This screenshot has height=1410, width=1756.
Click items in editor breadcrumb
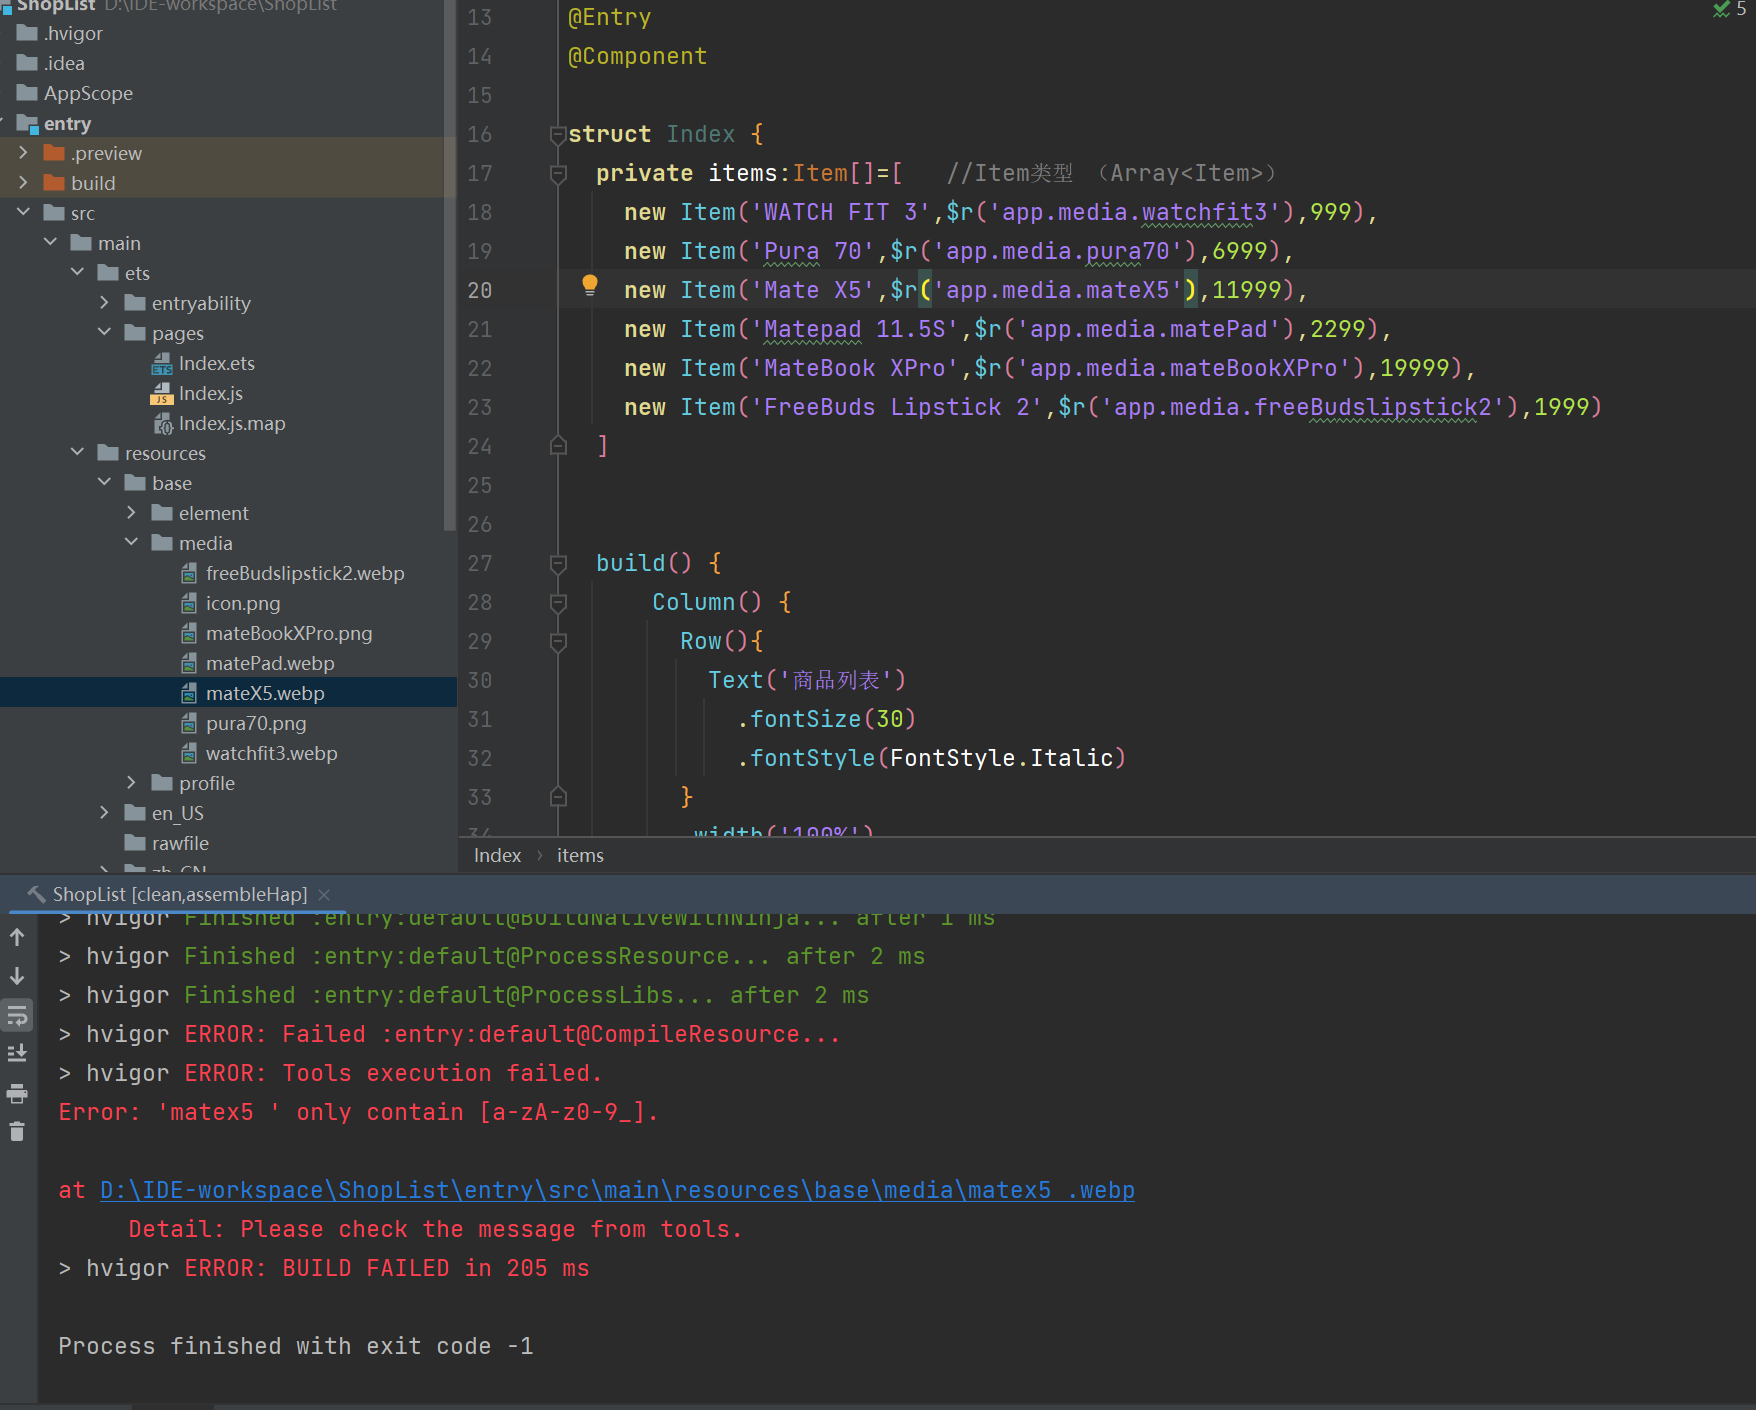coord(580,855)
